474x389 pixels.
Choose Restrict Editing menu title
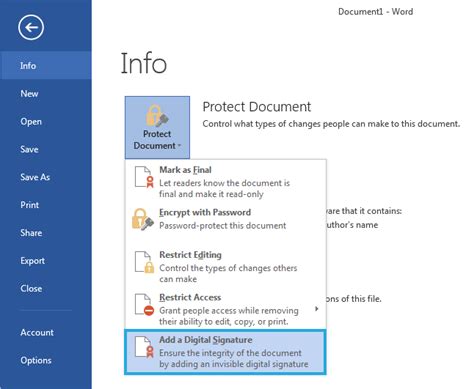pyautogui.click(x=190, y=255)
